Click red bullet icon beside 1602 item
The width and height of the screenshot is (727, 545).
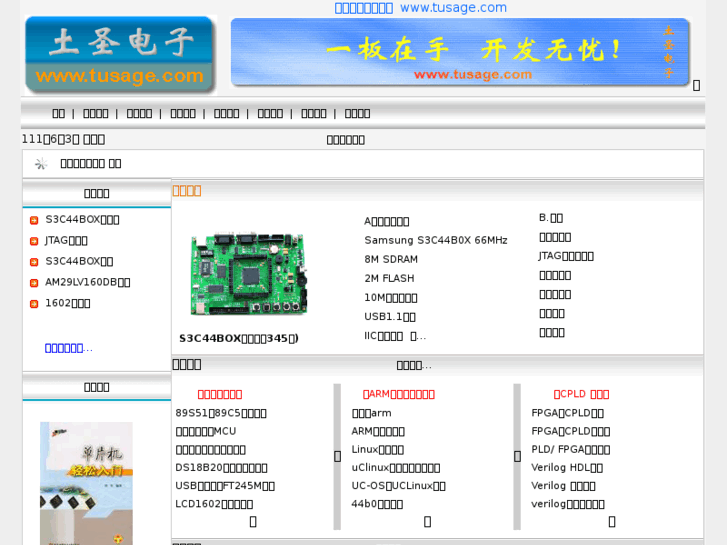coord(34,303)
